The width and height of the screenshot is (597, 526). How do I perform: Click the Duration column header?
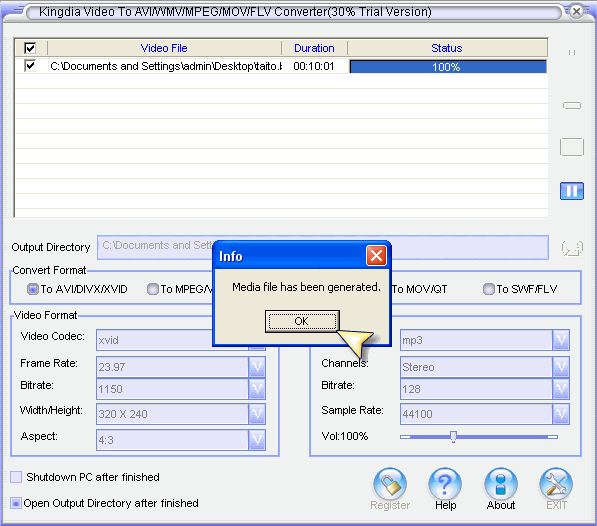point(314,48)
